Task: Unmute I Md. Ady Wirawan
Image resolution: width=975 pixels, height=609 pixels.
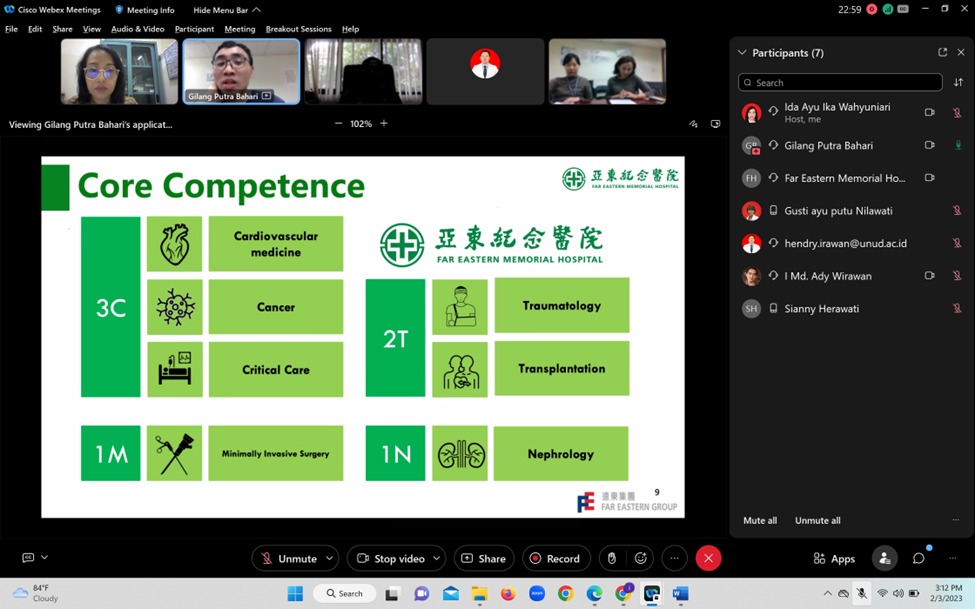Action: pos(957,276)
